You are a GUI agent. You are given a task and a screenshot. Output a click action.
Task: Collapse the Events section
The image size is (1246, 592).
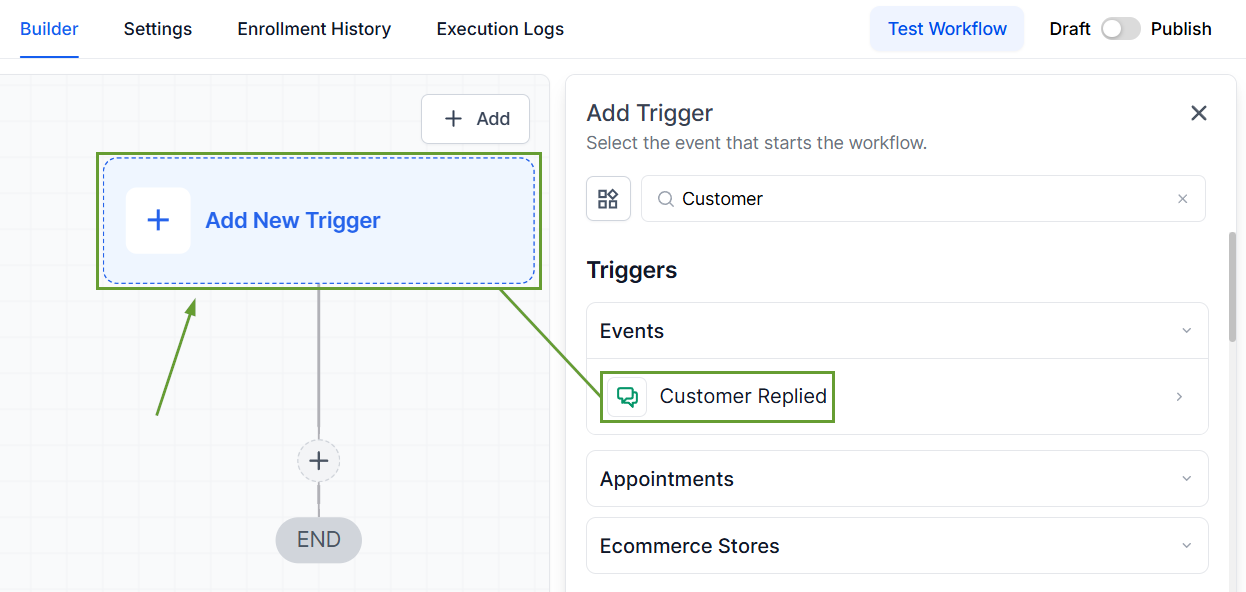(x=1187, y=331)
